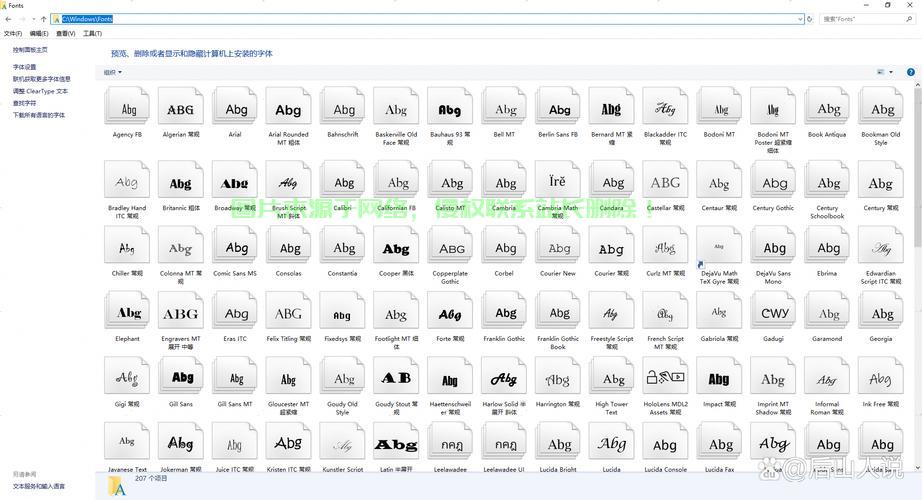The image size is (922, 500).
Task: Open the 查看(V) menu
Action: 65,34
